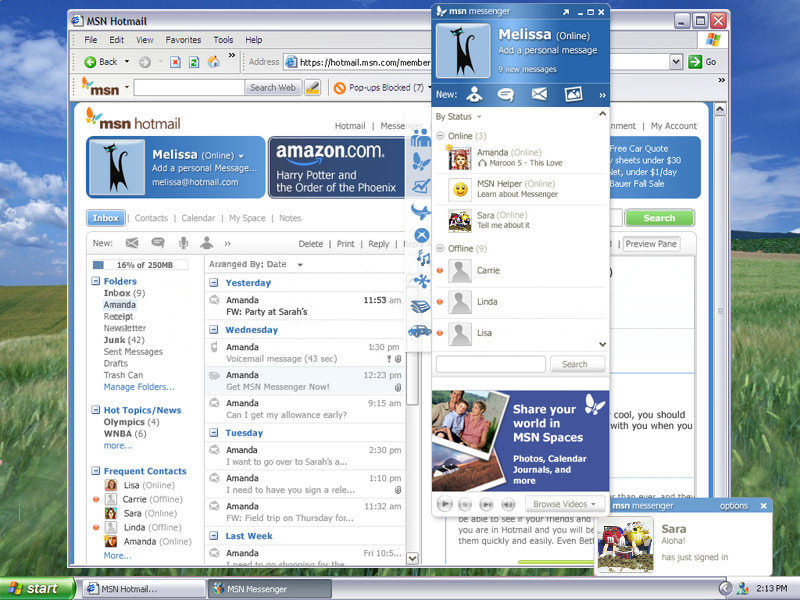Open the Browse Videos dropdown
Screen dimensions: 800x600
[565, 504]
